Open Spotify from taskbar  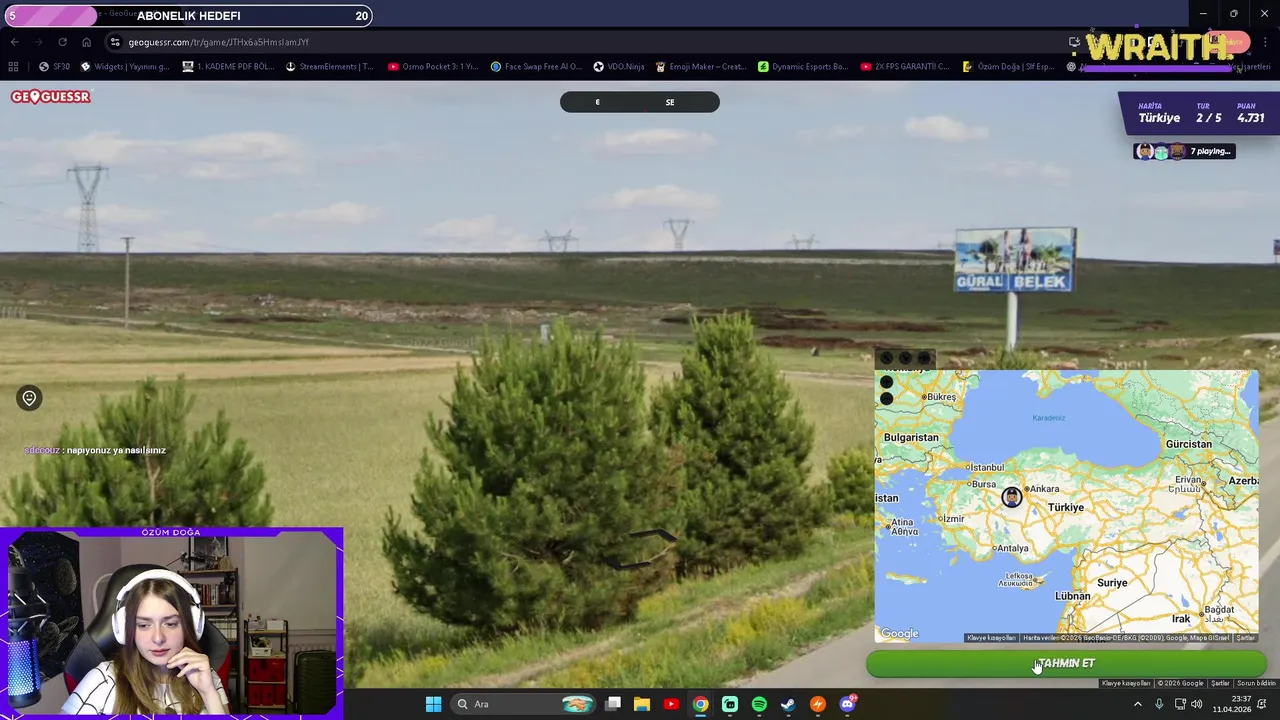pos(759,704)
